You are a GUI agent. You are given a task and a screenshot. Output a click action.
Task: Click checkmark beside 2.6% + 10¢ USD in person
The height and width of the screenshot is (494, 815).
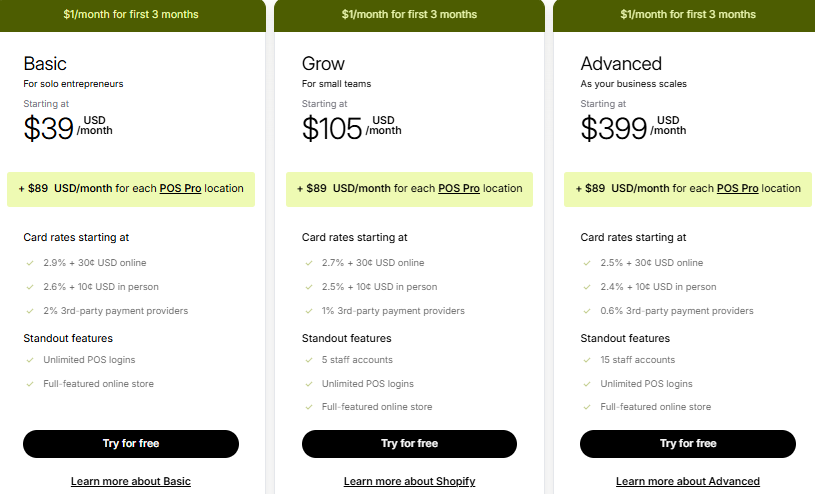pyautogui.click(x=29, y=287)
